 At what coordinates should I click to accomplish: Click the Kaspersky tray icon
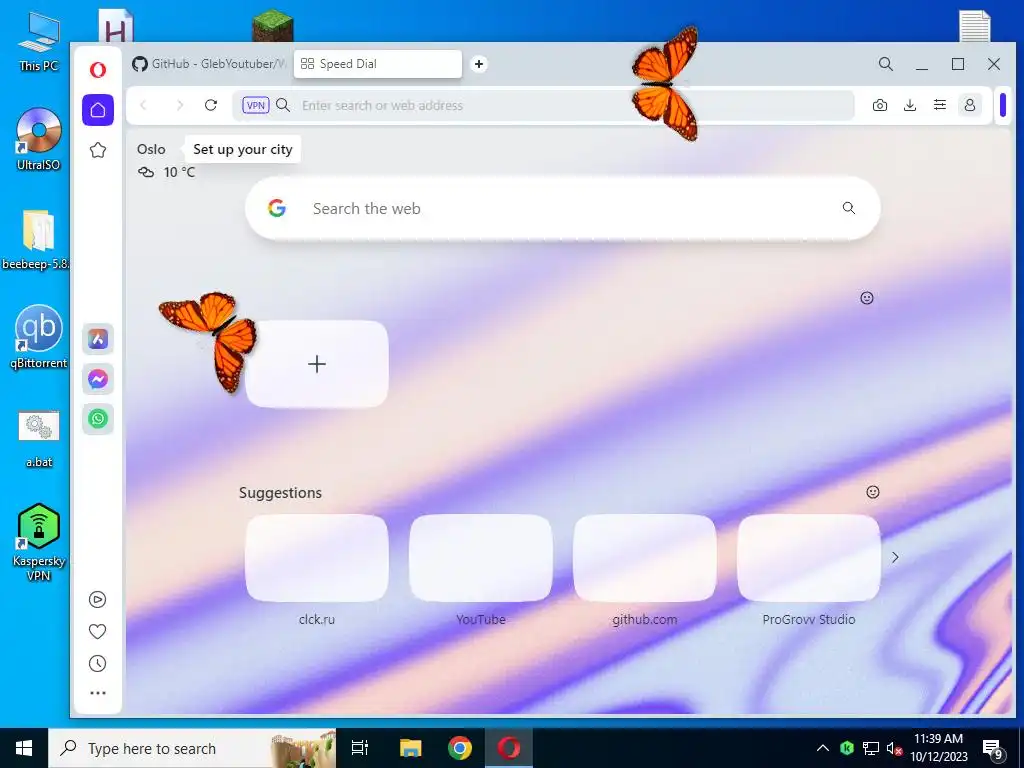click(847, 748)
